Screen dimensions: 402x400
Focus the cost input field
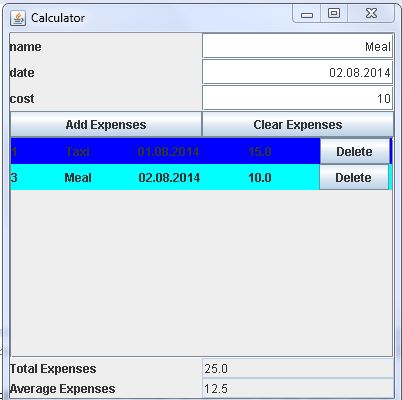297,98
